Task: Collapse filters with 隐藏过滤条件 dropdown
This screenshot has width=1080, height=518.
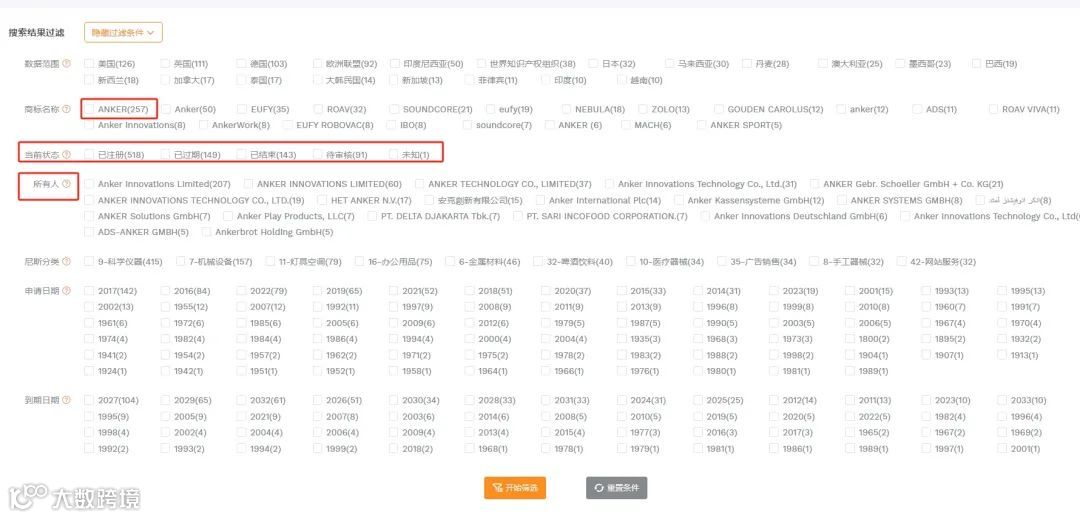Action: pos(123,32)
